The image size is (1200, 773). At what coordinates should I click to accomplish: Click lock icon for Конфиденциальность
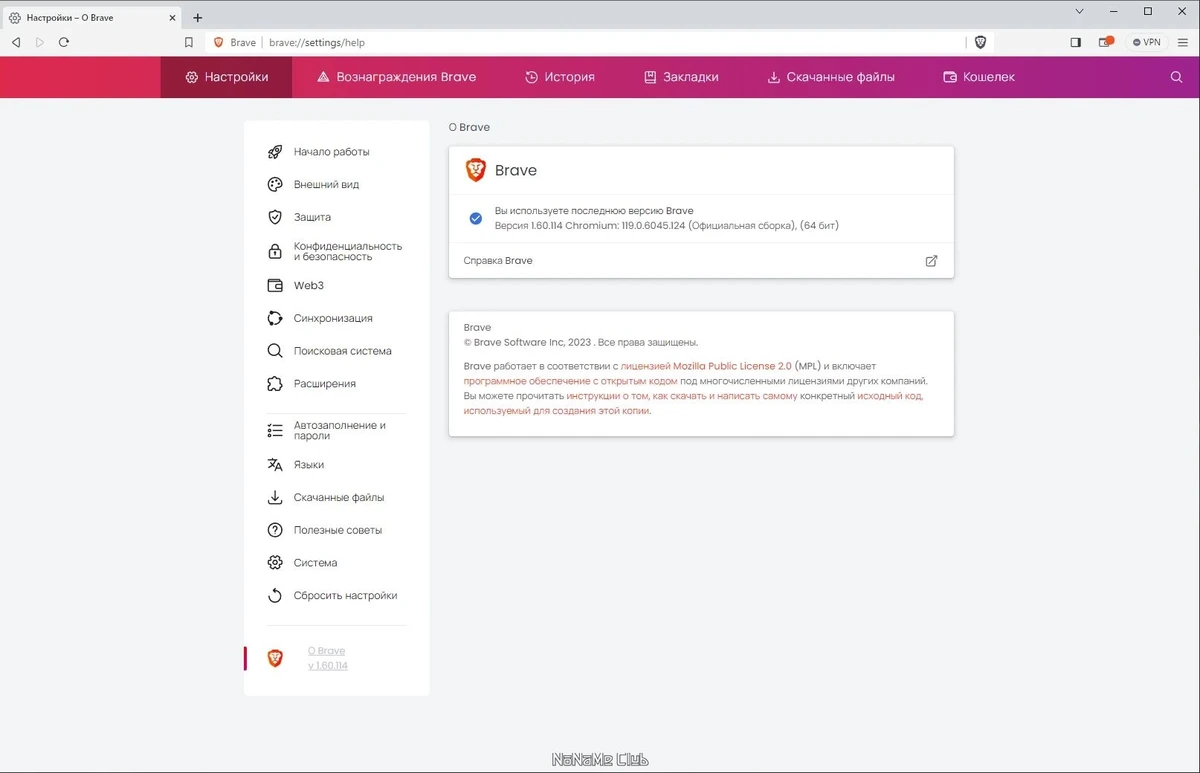275,252
